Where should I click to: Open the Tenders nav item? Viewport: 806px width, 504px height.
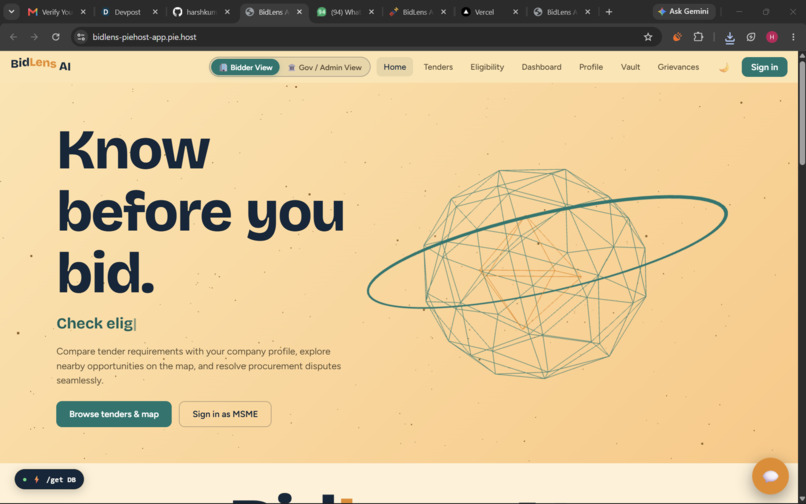[x=438, y=67]
